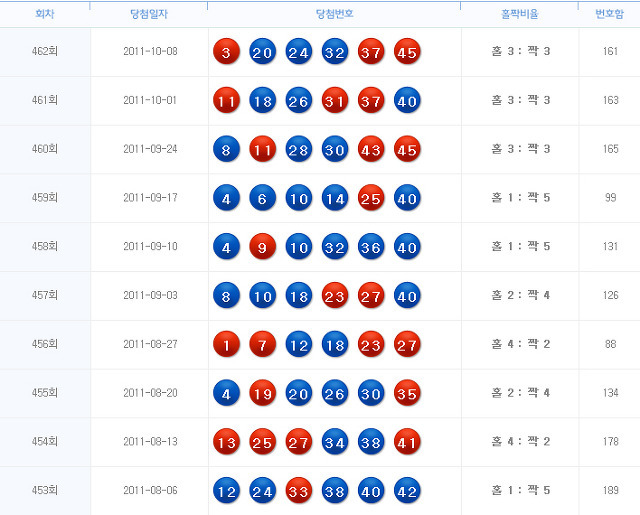The image size is (640, 515).
Task: Select the 461회 round cell
Action: [45, 100]
